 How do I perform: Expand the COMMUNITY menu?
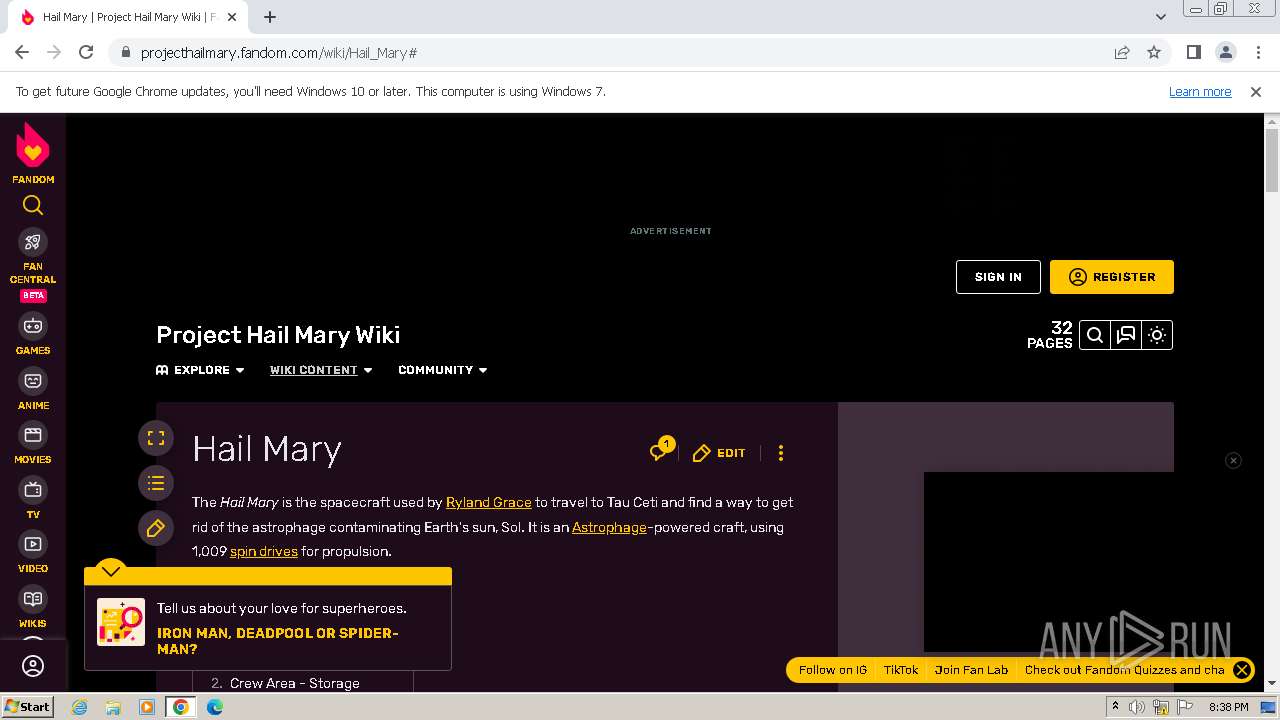(x=443, y=370)
